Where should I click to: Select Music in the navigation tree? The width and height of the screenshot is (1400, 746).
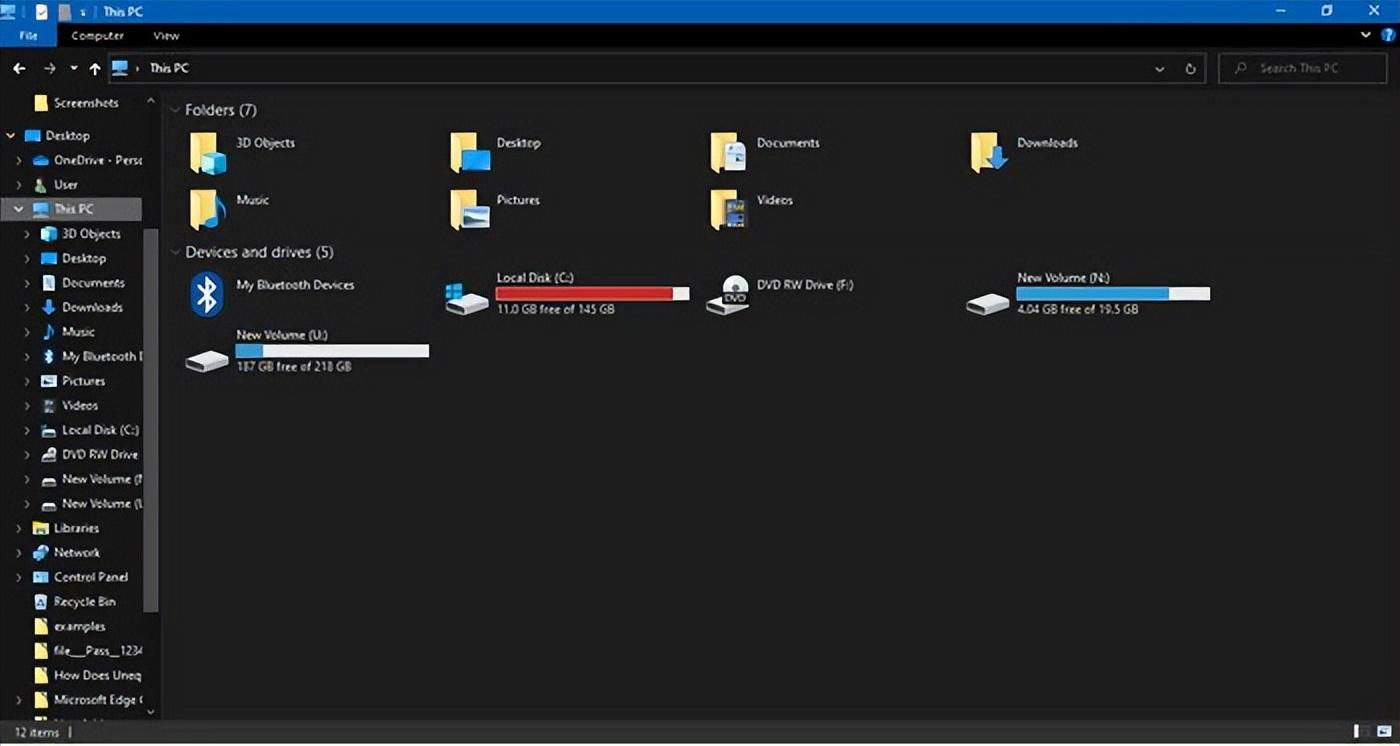click(x=68, y=332)
